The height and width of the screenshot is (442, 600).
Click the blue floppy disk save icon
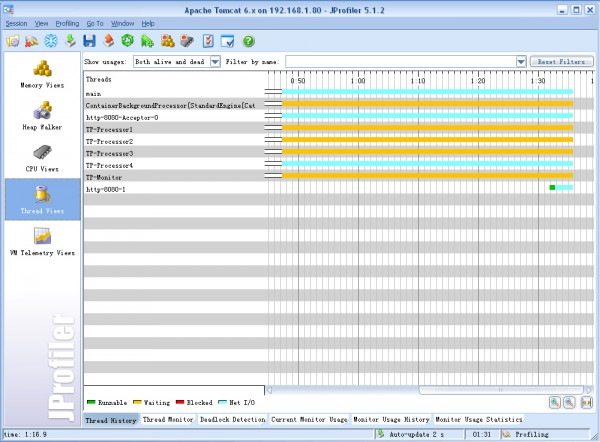[x=89, y=41]
